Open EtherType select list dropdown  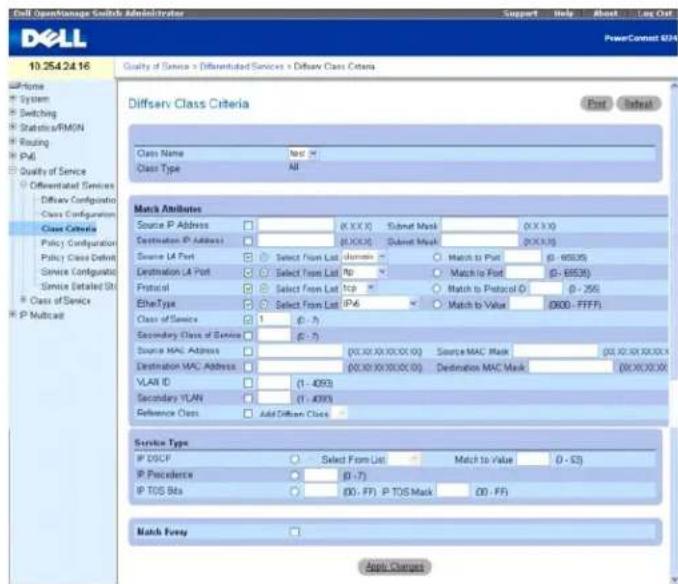[x=380, y=304]
